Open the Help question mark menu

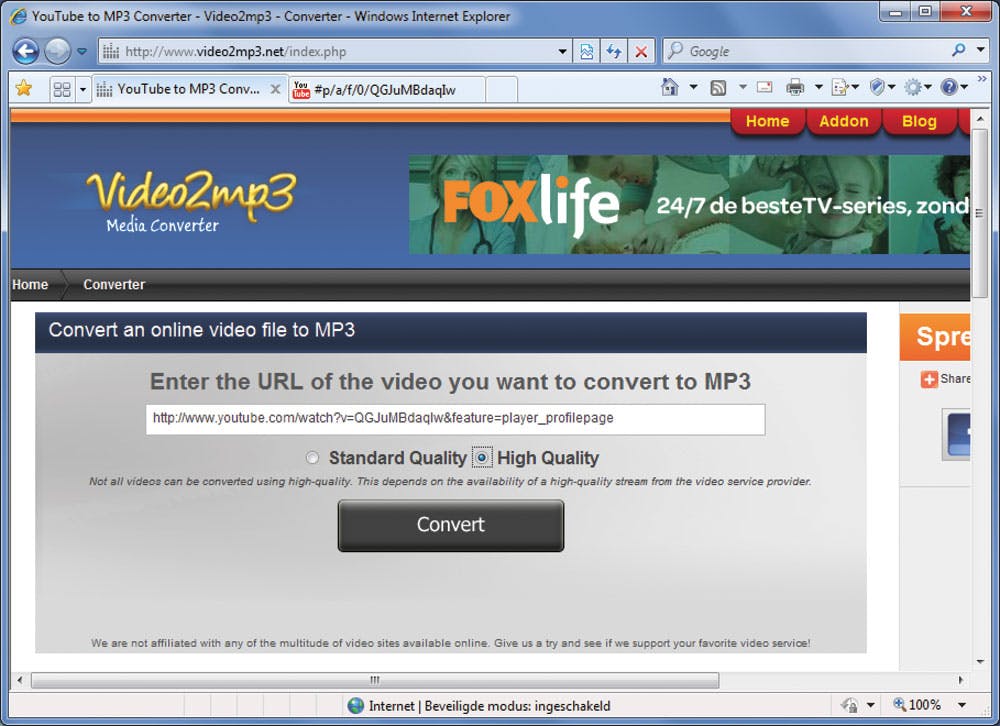[954, 87]
